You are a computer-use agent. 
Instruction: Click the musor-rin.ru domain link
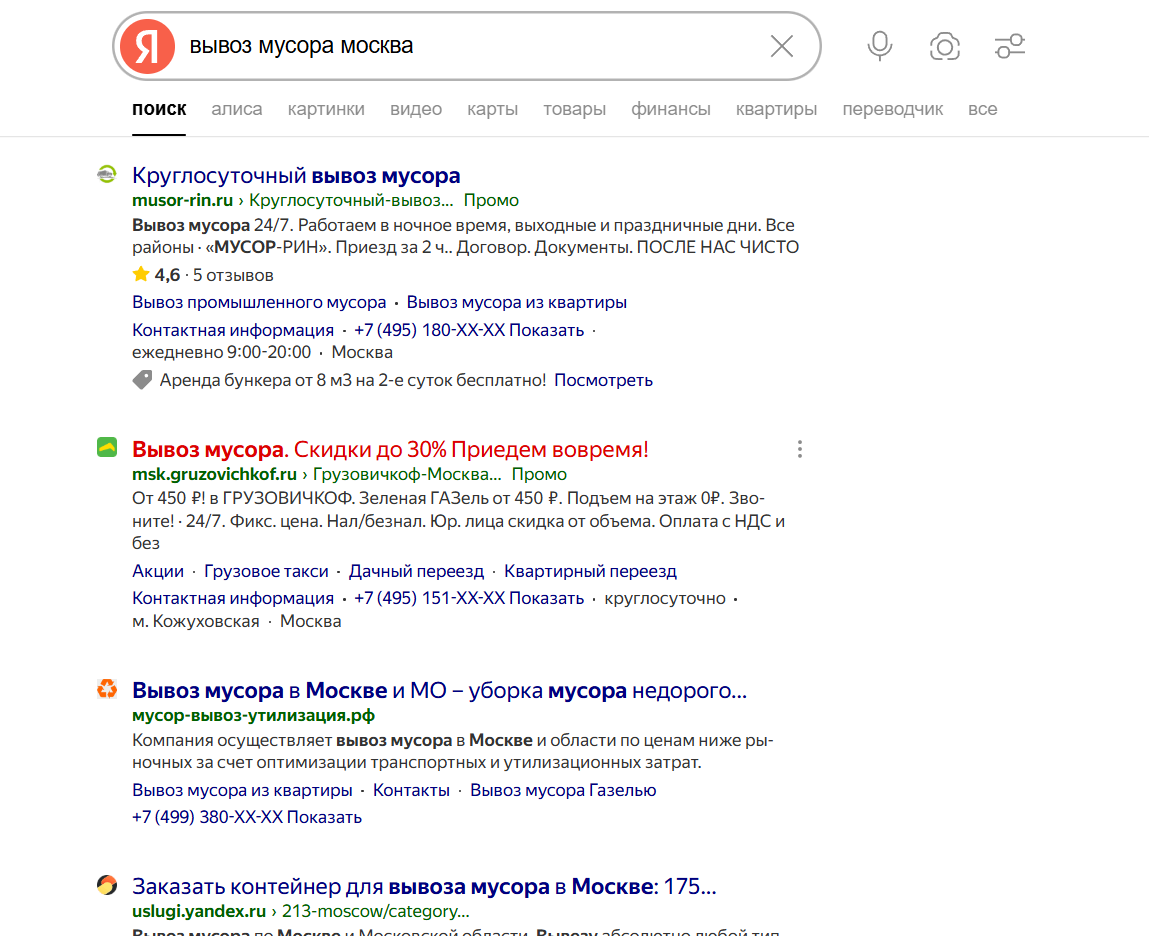tap(182, 200)
